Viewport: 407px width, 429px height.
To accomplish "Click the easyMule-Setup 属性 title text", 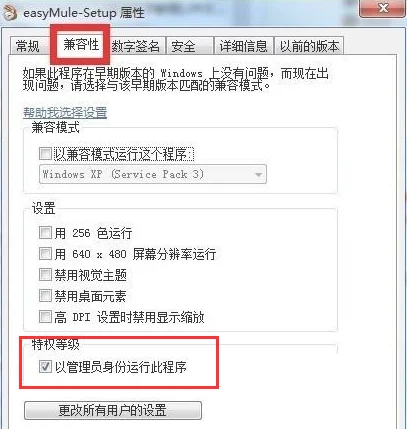I will click(84, 13).
